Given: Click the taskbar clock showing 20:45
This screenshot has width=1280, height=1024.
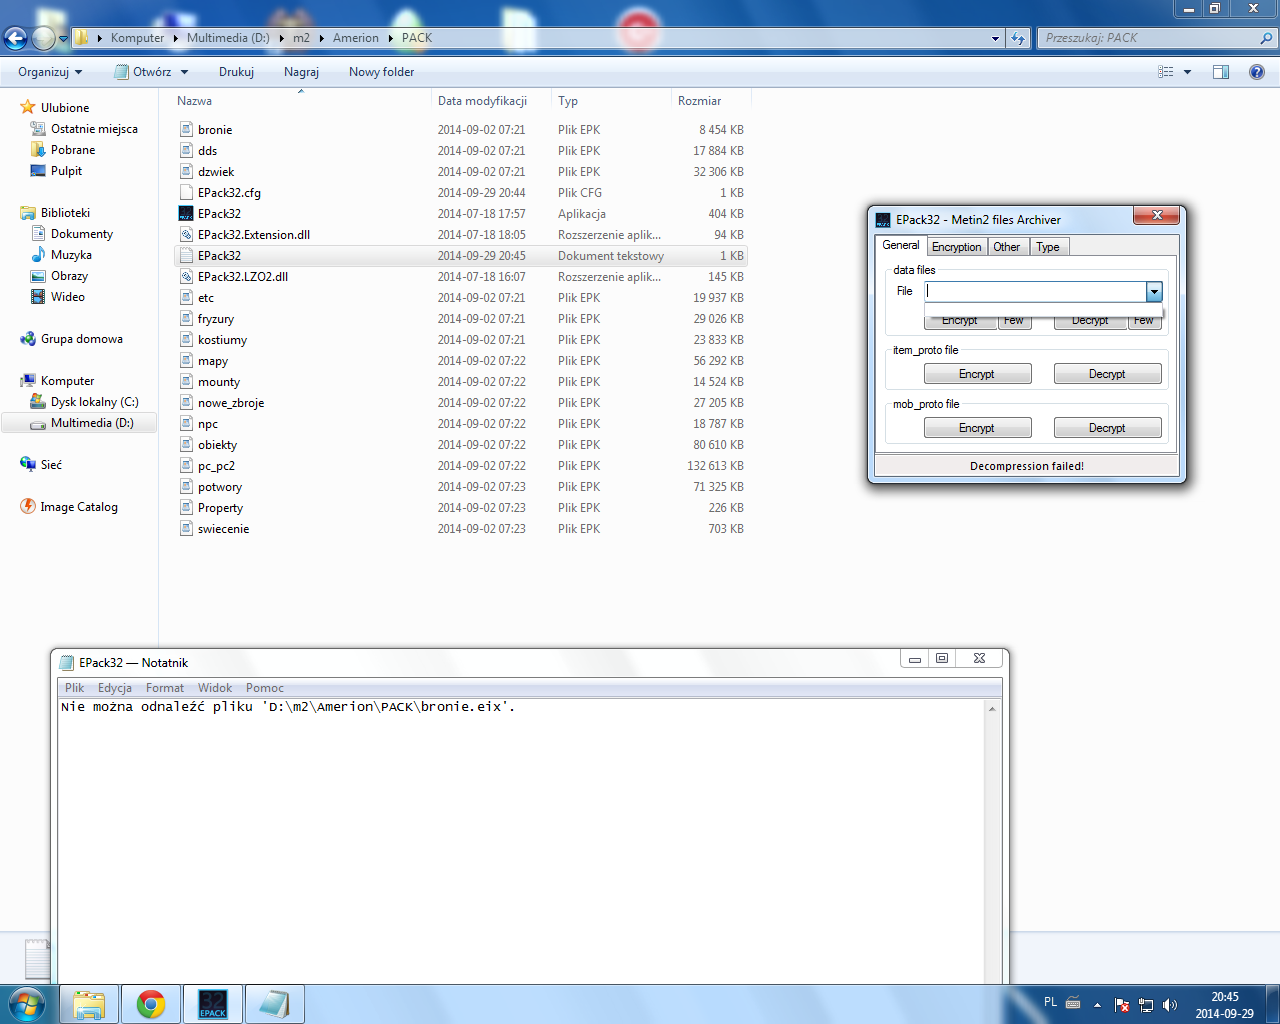Looking at the screenshot, I should point(1224,1005).
